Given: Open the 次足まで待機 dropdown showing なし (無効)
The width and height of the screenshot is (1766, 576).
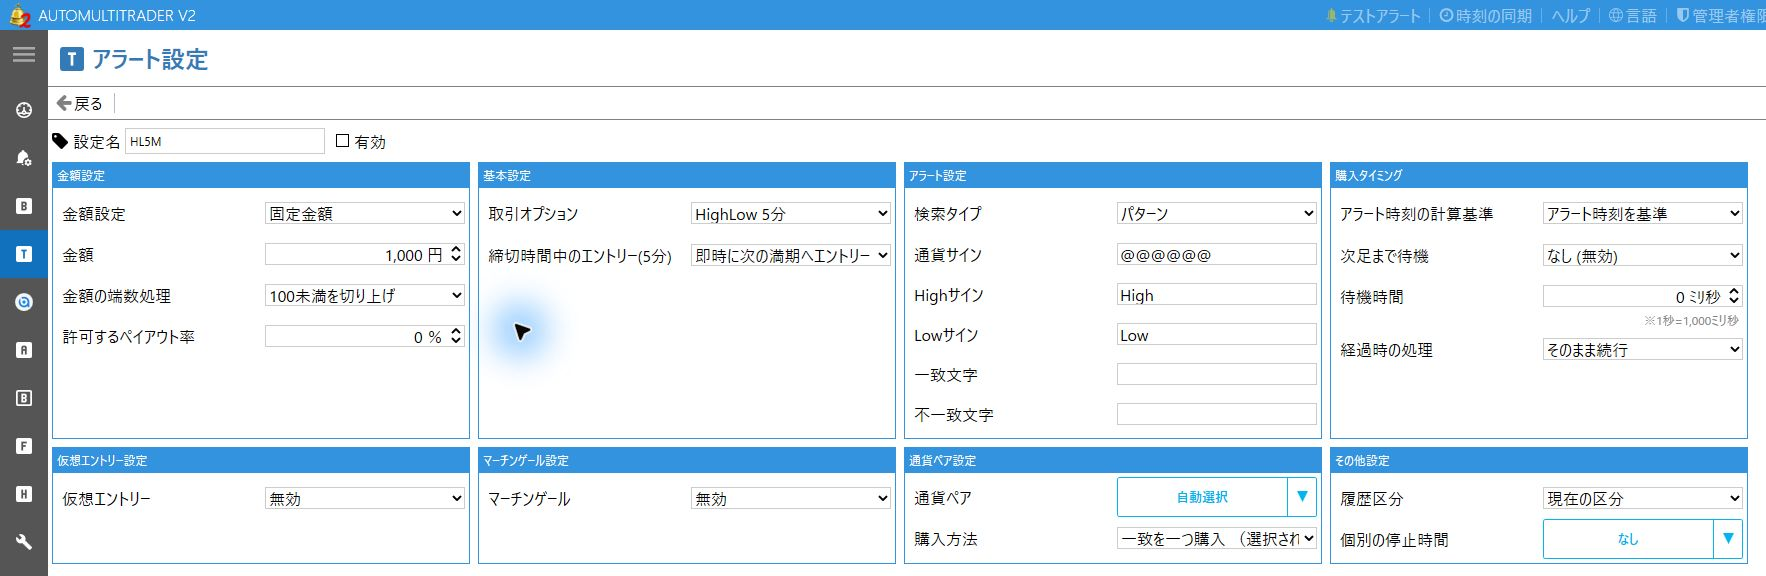Looking at the screenshot, I should coord(1643,255).
